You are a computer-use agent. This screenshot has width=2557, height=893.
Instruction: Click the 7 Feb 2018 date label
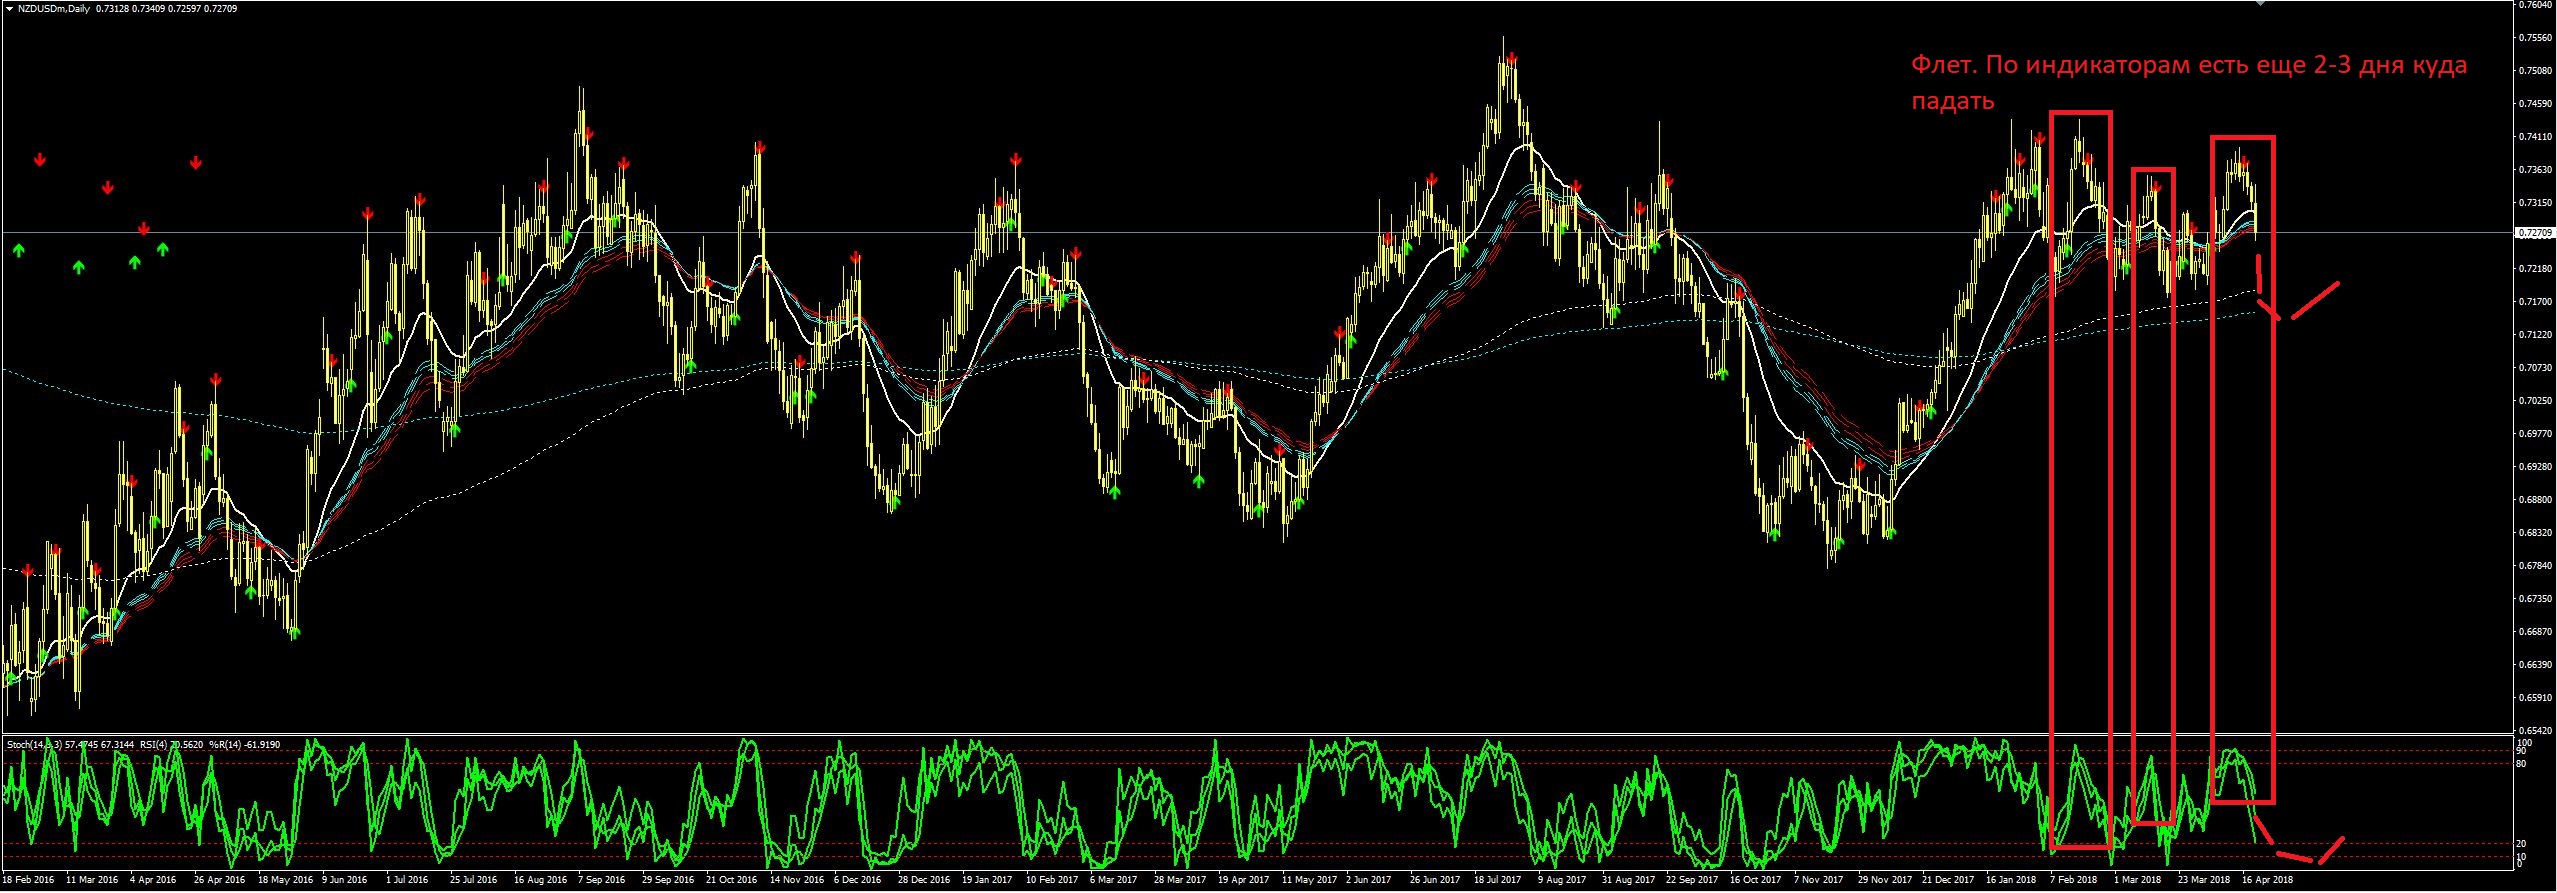click(2073, 881)
